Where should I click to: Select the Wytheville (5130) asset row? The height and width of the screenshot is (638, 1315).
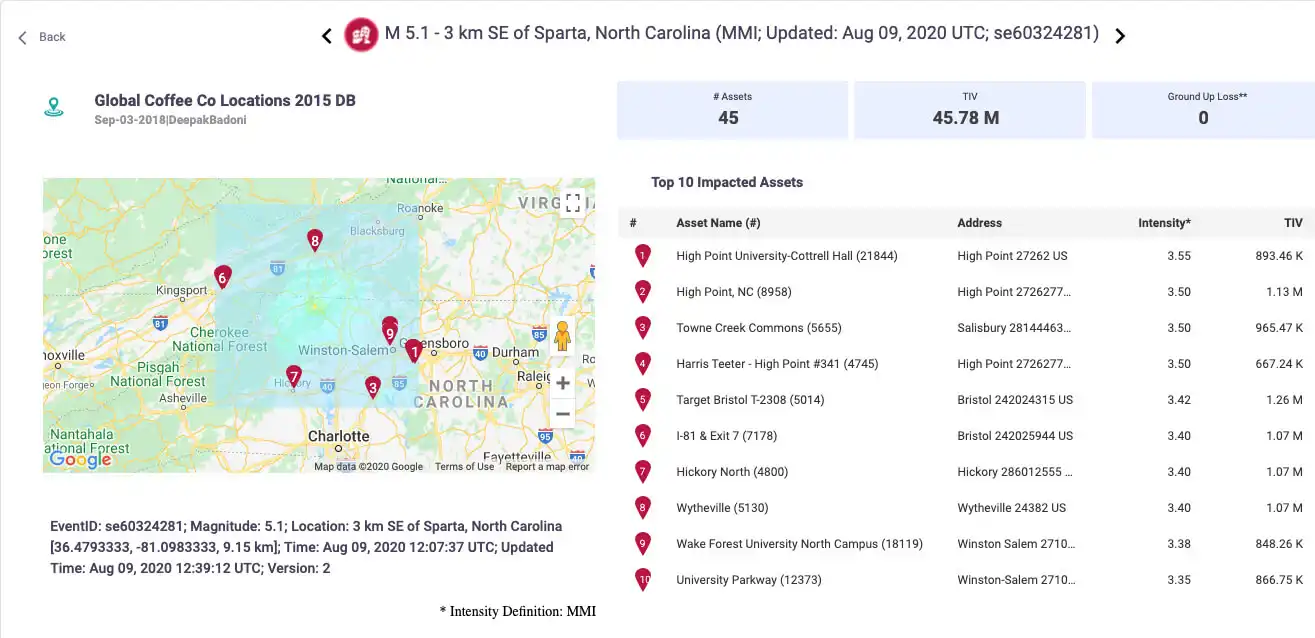[966, 508]
